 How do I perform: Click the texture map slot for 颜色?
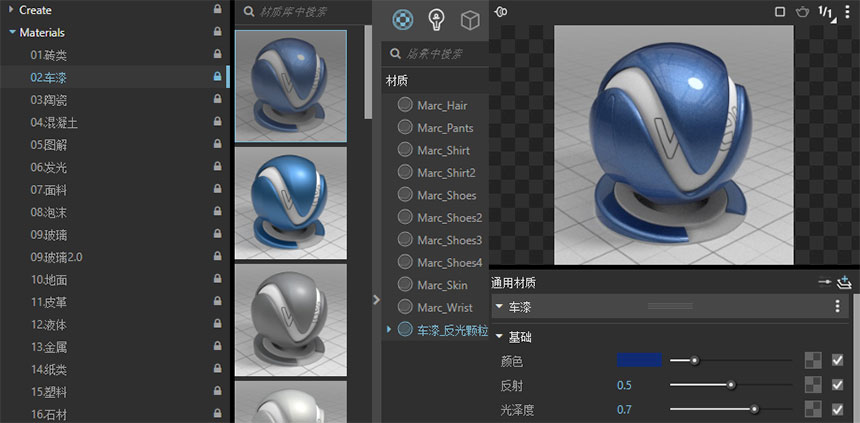pos(813,360)
